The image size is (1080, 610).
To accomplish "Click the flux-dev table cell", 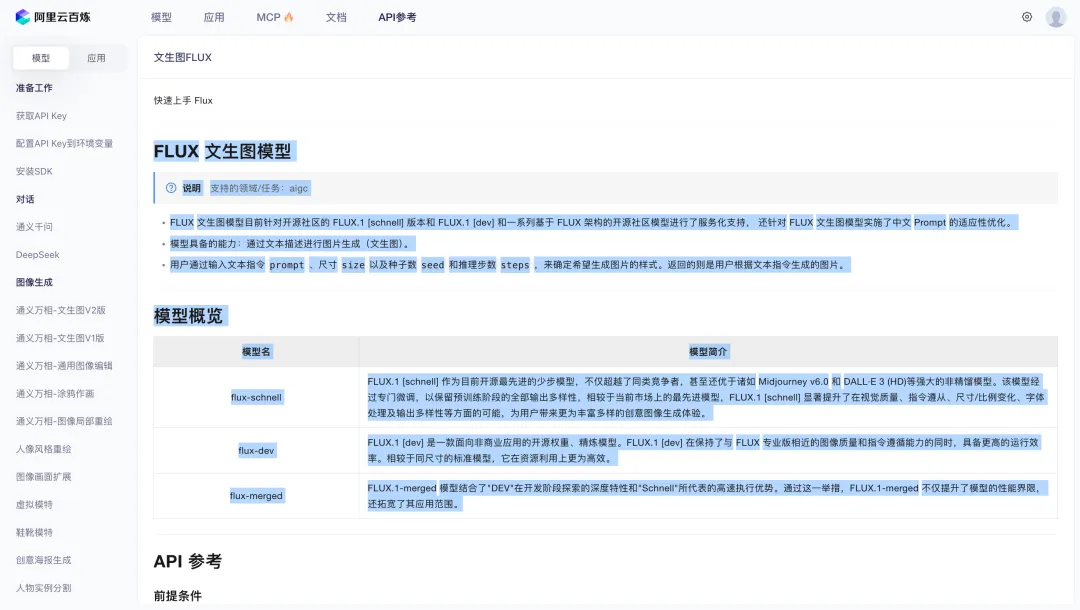I will [256, 450].
